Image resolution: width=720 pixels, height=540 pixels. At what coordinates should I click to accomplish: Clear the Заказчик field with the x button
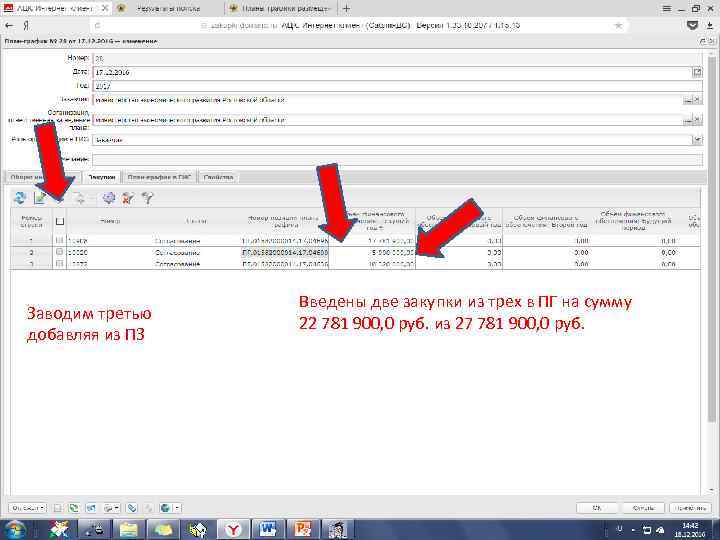point(698,100)
